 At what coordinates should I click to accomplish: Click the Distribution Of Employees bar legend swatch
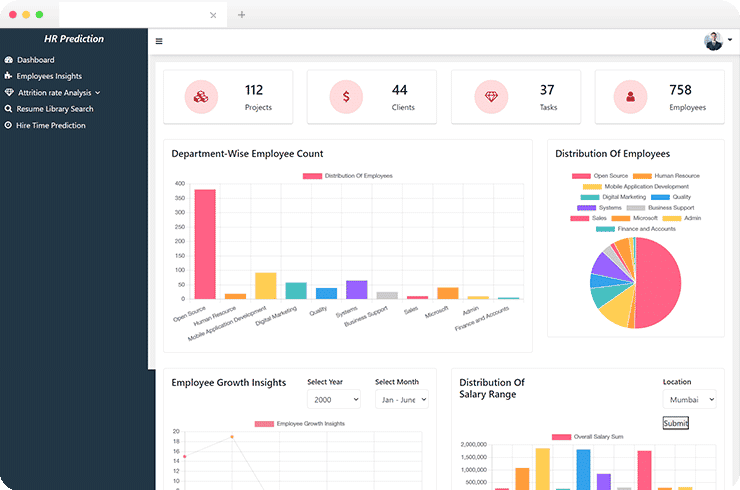(312, 176)
